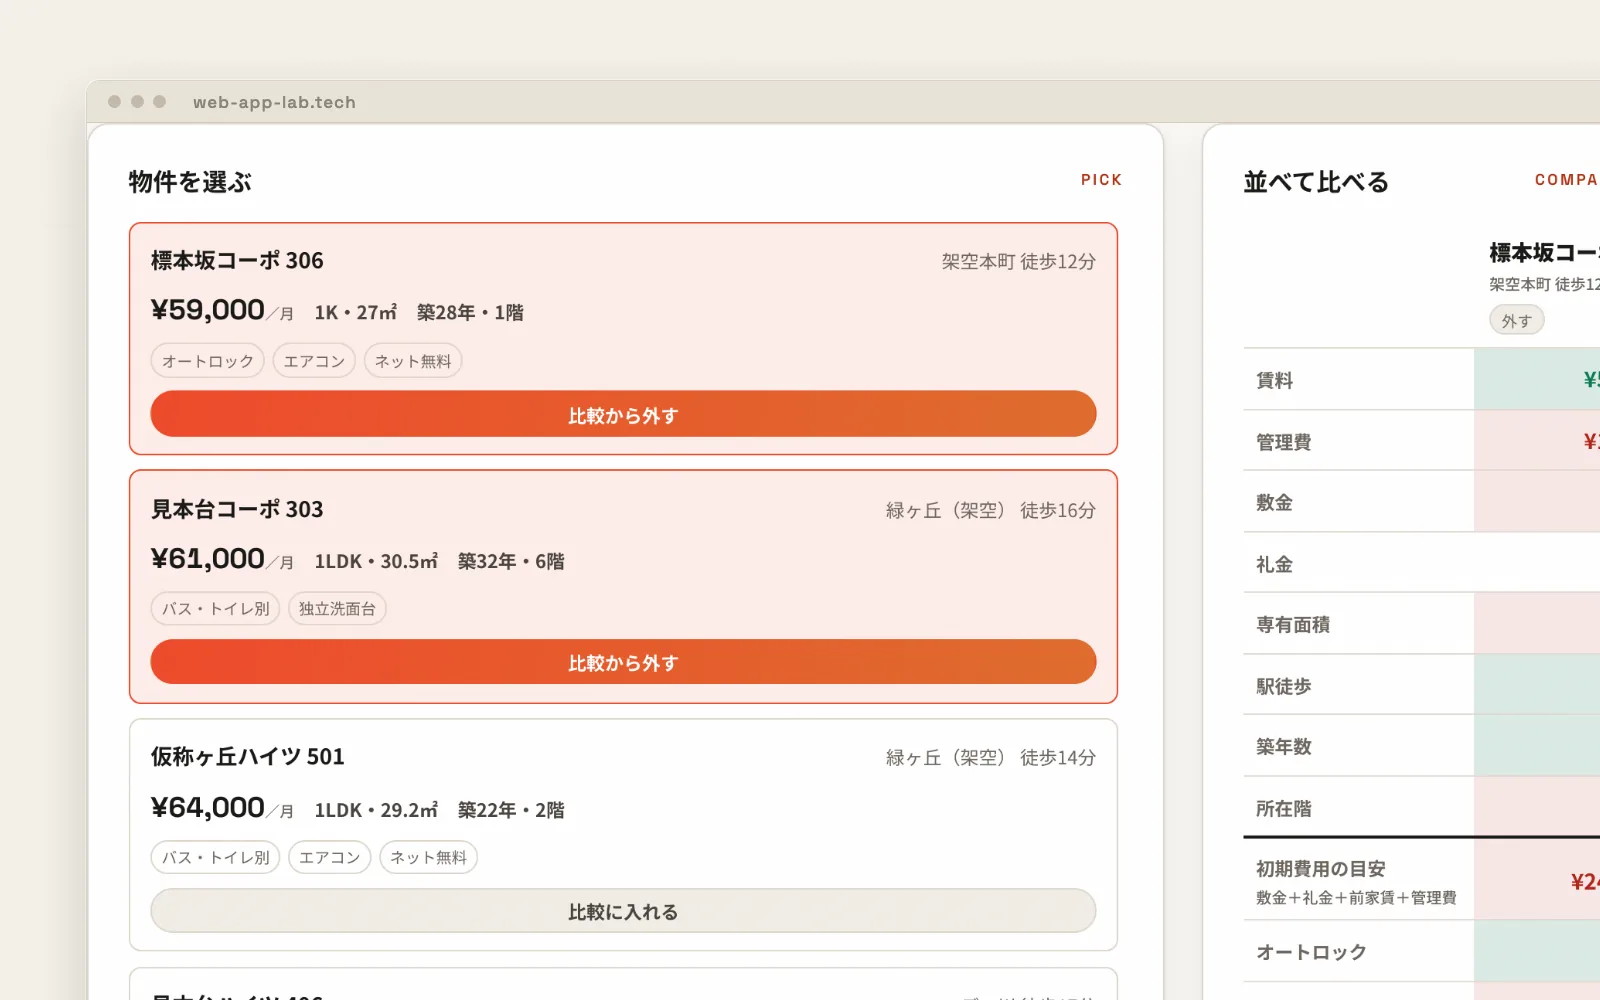This screenshot has height=1000, width=1600.
Task: Click the 仮称ヶ丘ハイツ 501 card title
Action: click(x=247, y=757)
